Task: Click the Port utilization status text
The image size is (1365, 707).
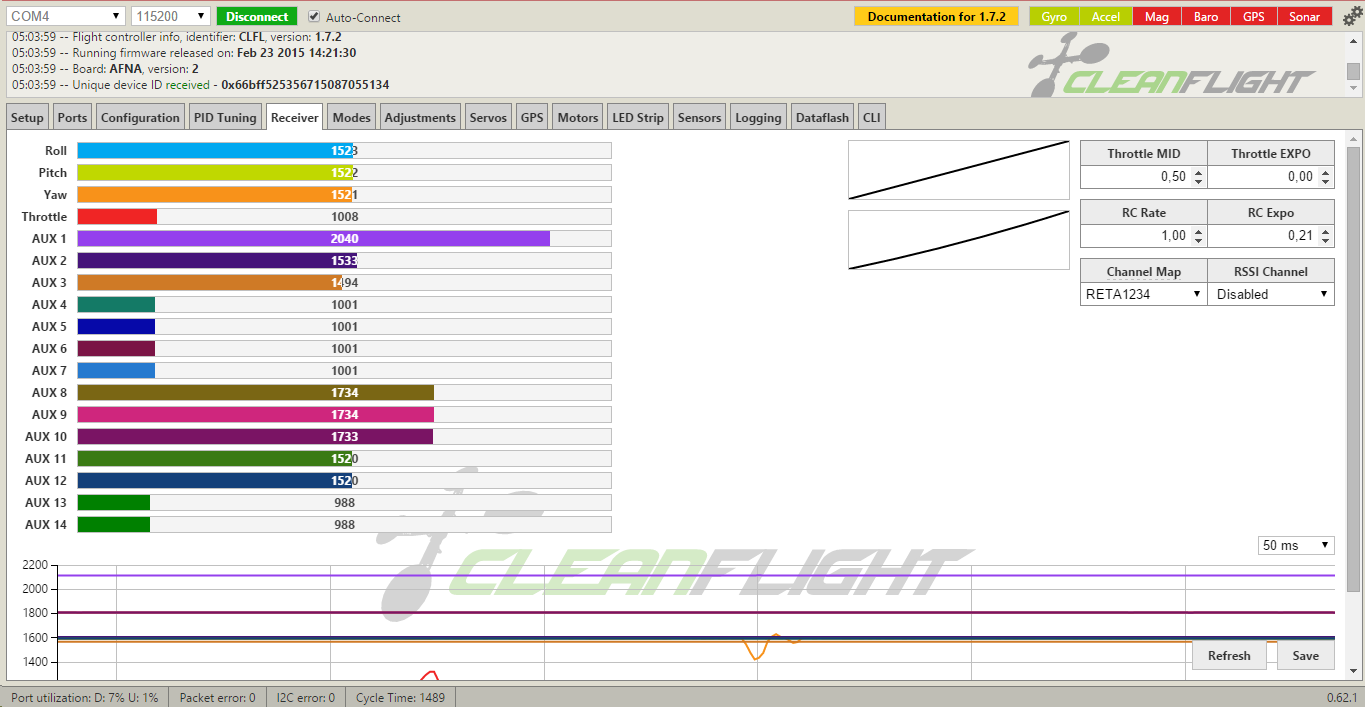Action: tap(84, 697)
